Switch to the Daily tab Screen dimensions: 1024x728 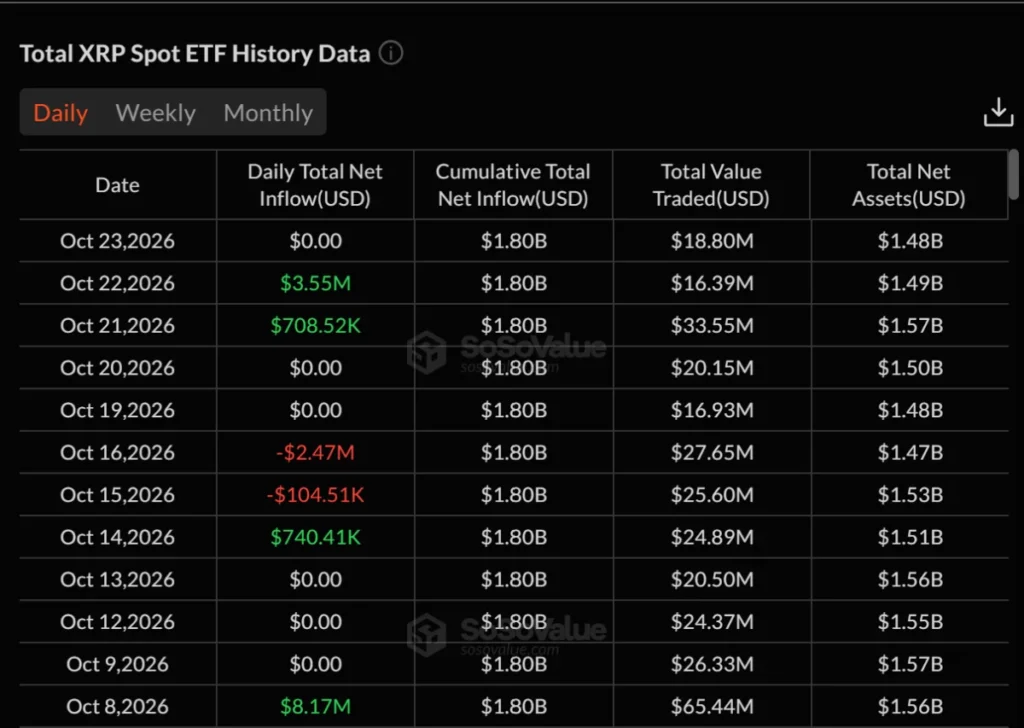[61, 113]
